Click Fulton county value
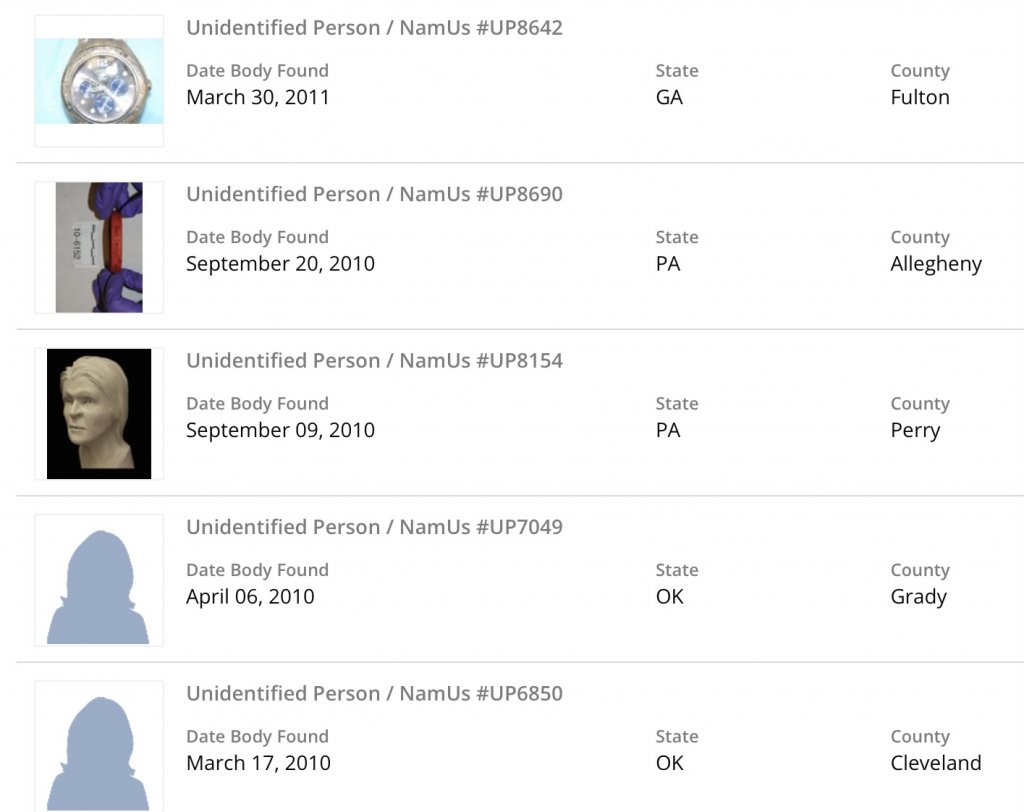The height and width of the screenshot is (812, 1024). point(920,98)
